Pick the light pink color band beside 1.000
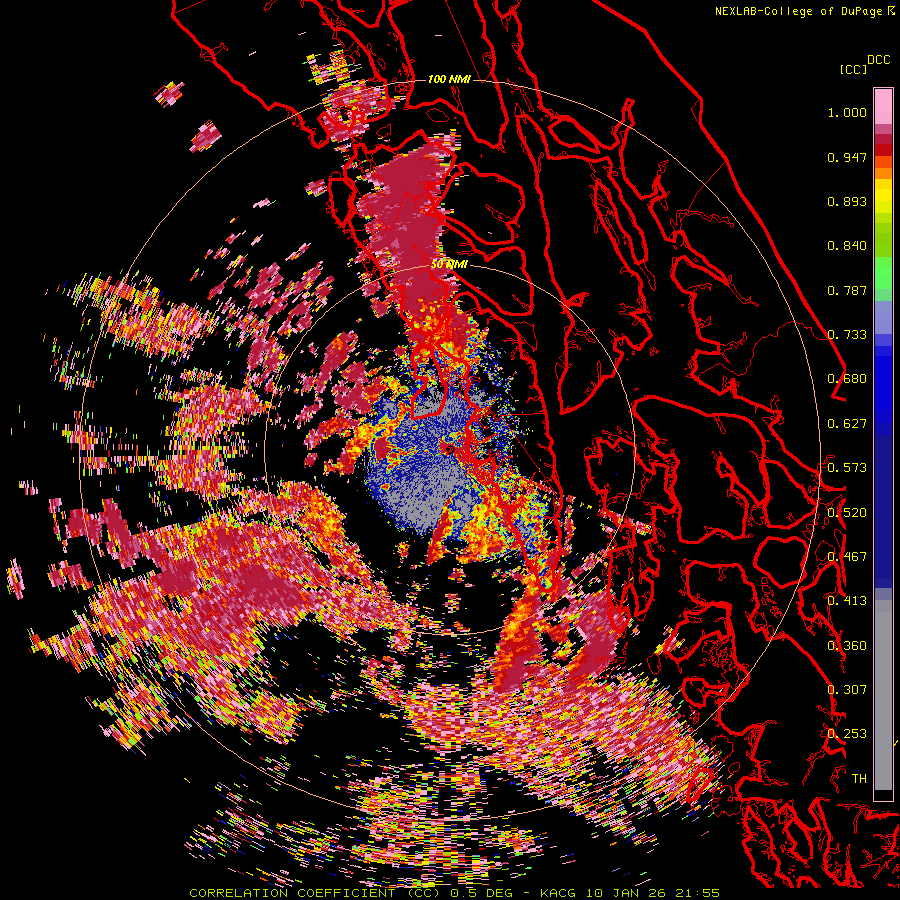Image resolution: width=900 pixels, height=900 pixels. [x=883, y=107]
